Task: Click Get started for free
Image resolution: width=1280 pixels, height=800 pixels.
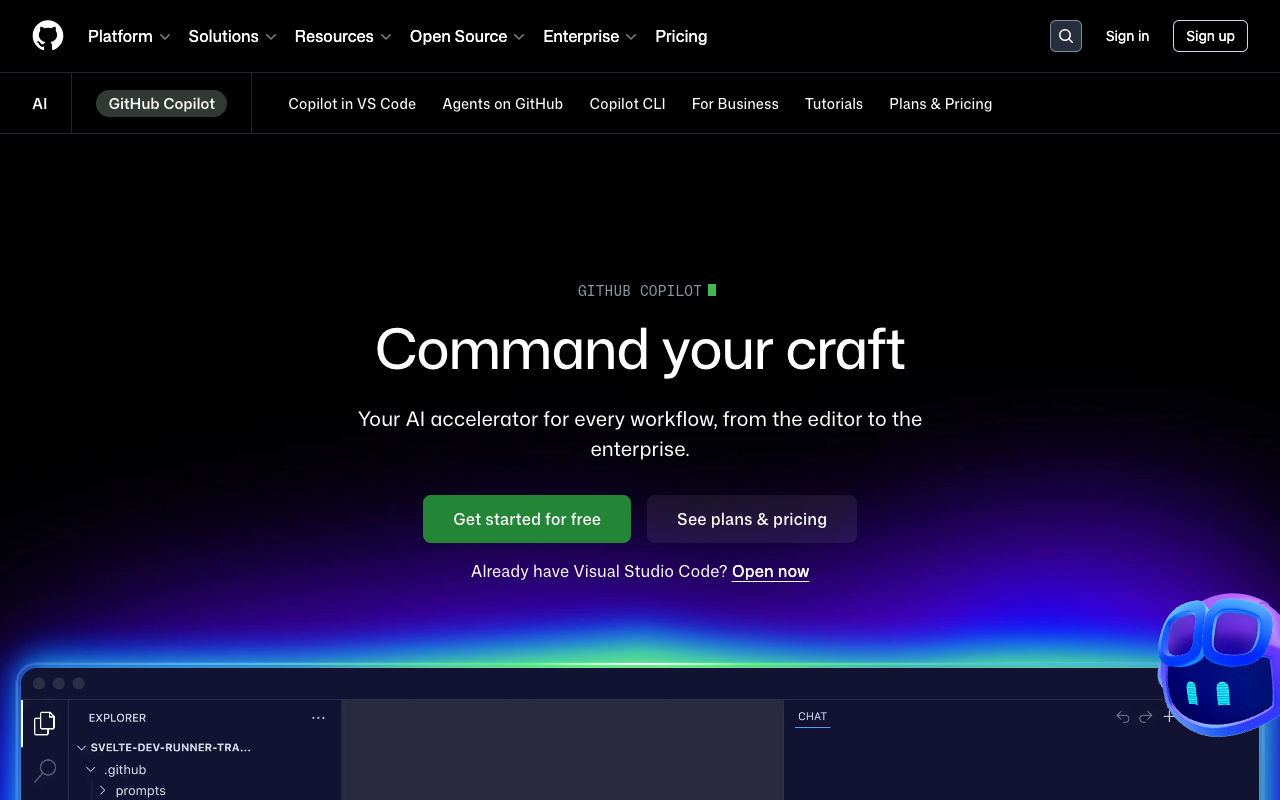Action: (527, 519)
